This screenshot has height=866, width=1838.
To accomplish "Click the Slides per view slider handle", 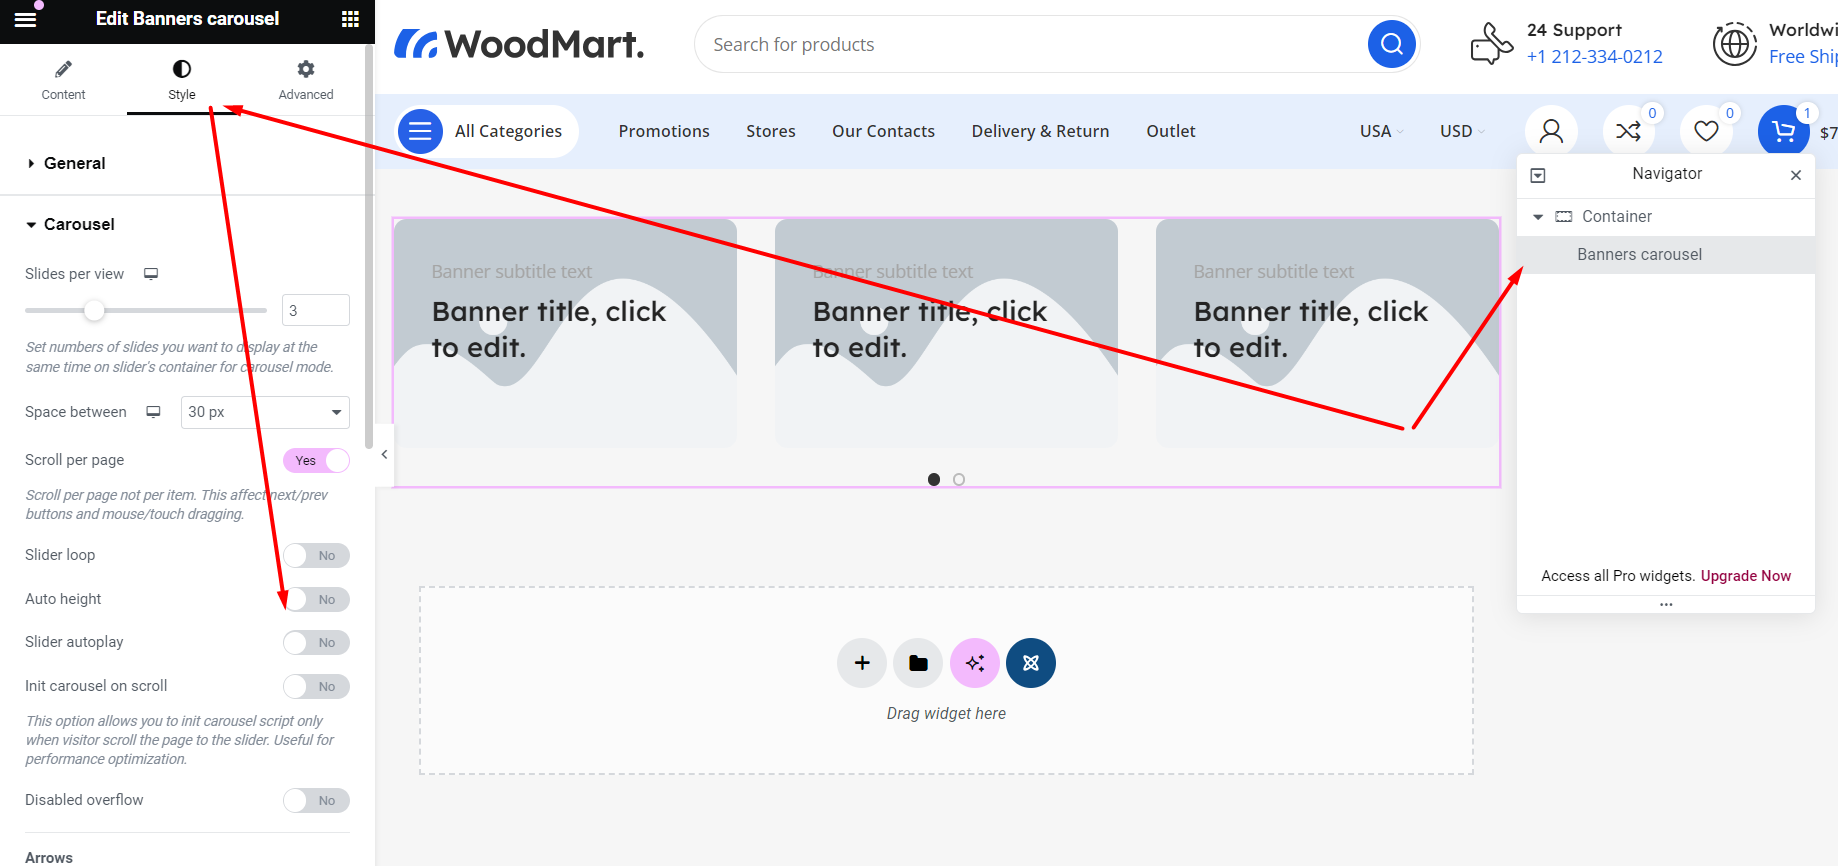I will [94, 311].
